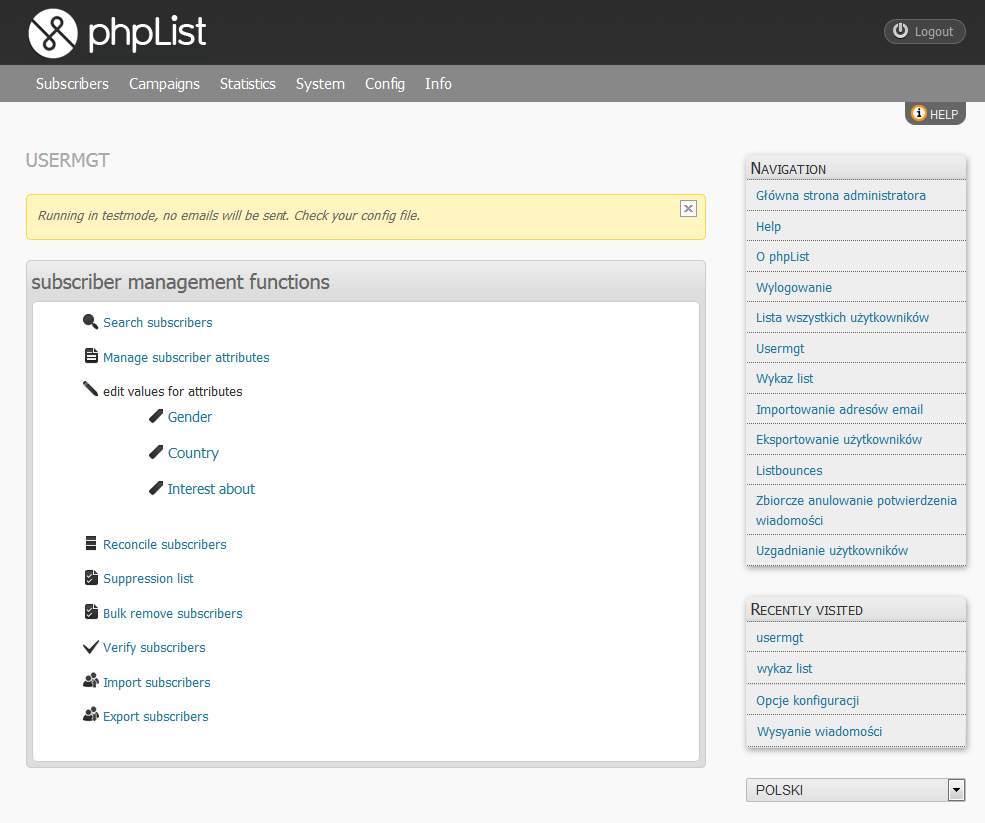
Task: Click the pencil icon next to Gender
Action: [156, 416]
